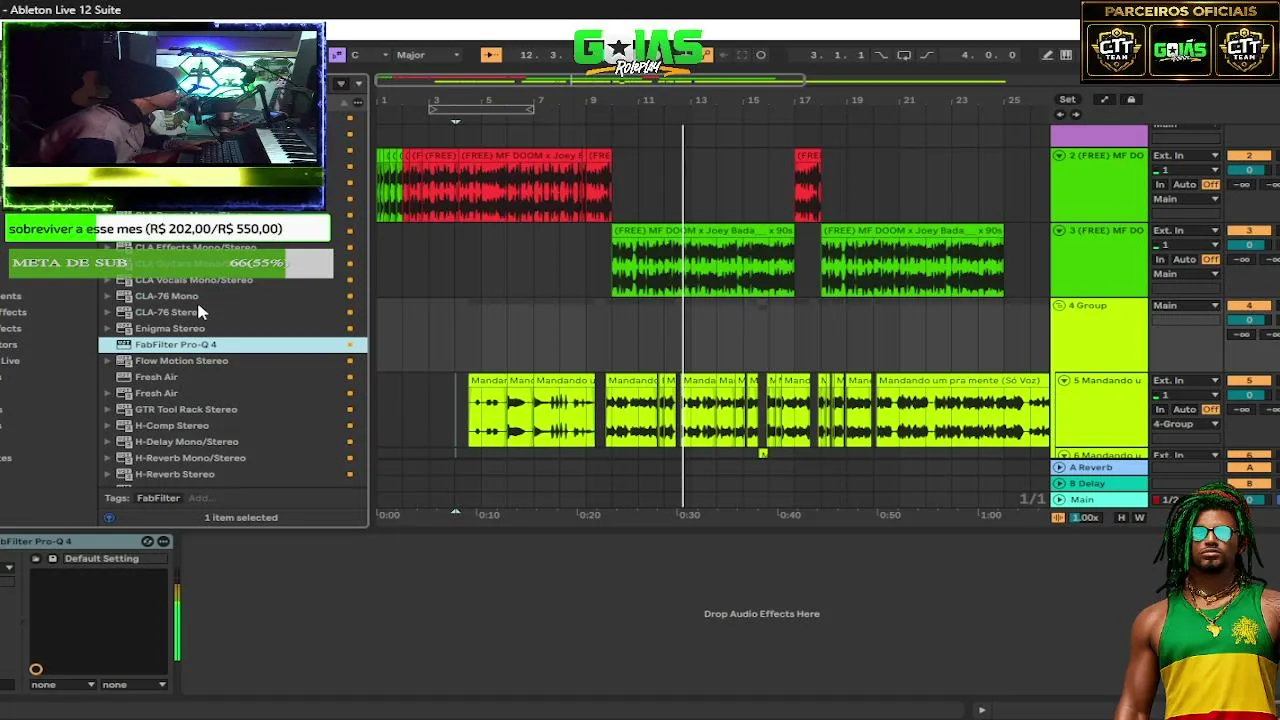Open track 3 Main output dropdown
Image resolution: width=1280 pixels, height=720 pixels.
[1186, 274]
